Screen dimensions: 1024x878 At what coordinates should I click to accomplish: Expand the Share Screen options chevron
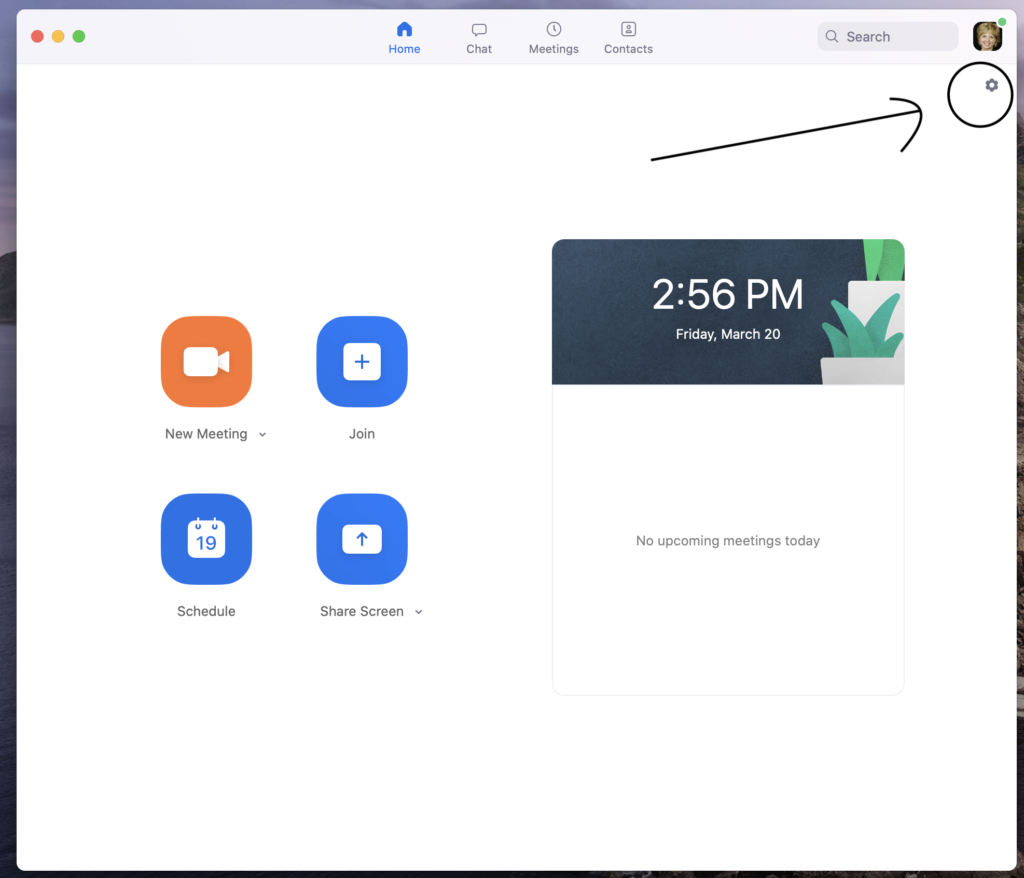click(419, 612)
